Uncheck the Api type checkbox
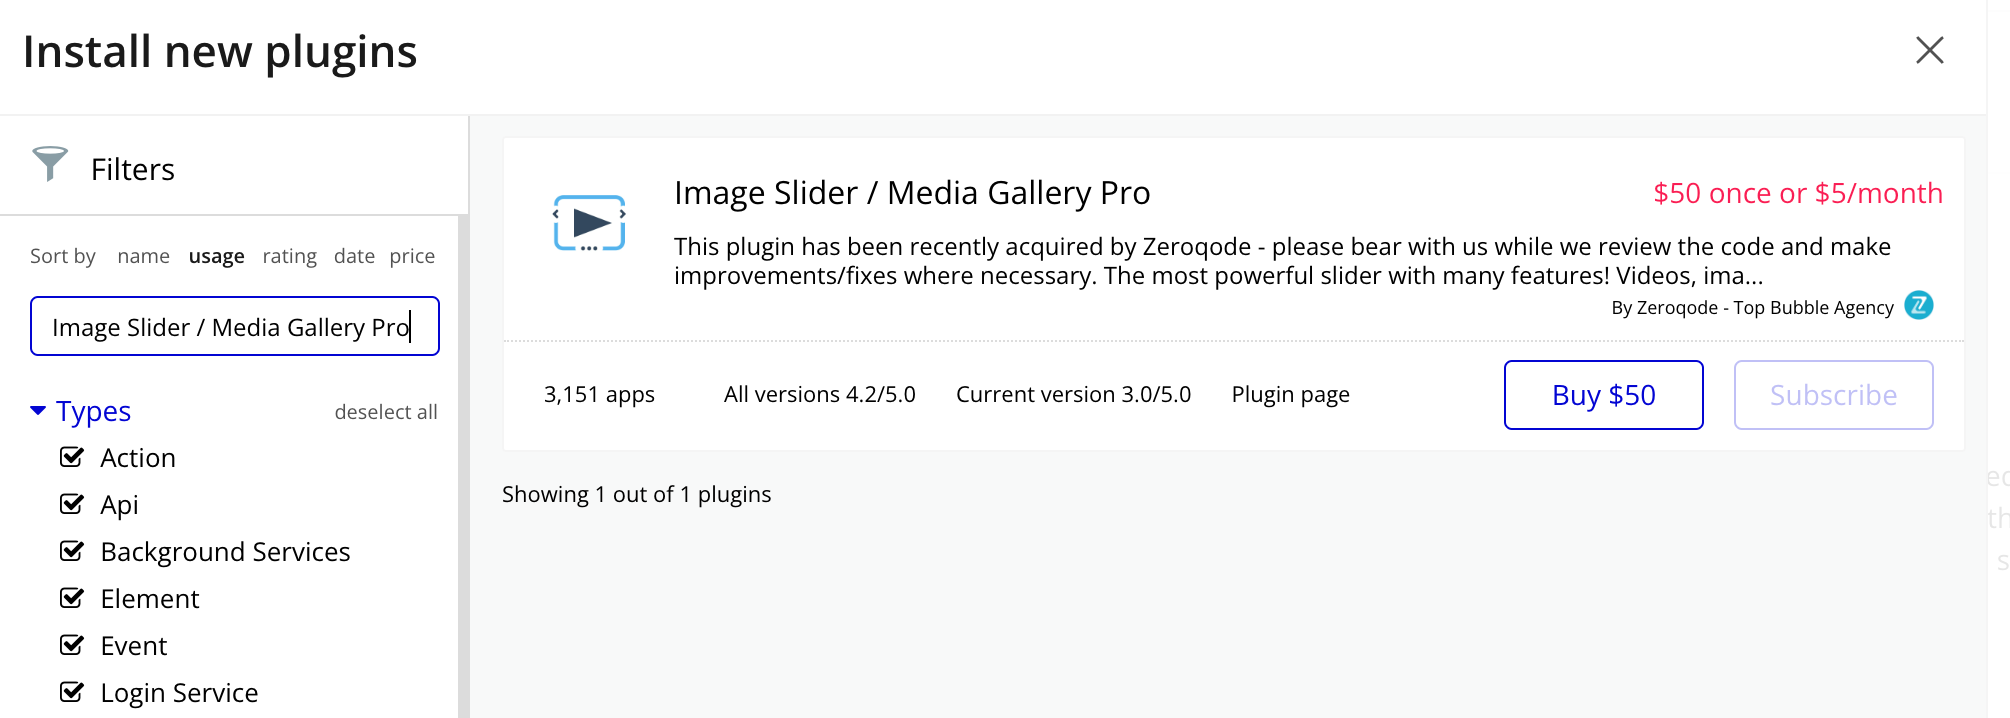The height and width of the screenshot is (718, 2010). [72, 504]
